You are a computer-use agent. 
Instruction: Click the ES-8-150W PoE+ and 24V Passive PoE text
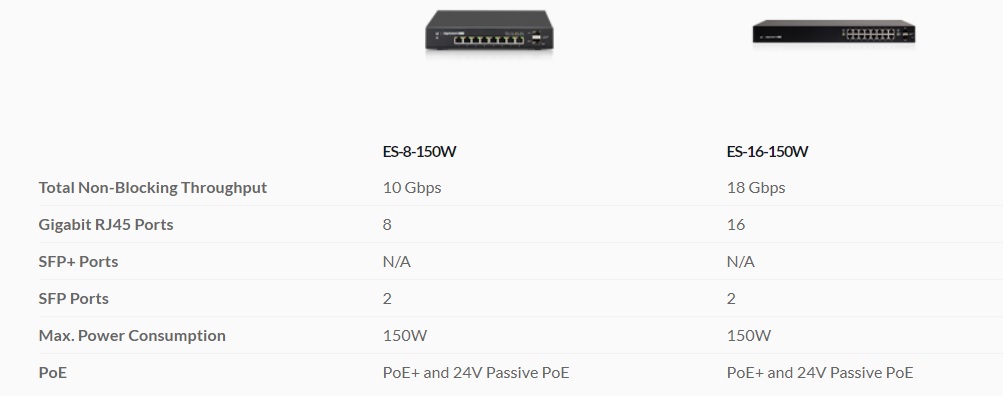pos(476,373)
